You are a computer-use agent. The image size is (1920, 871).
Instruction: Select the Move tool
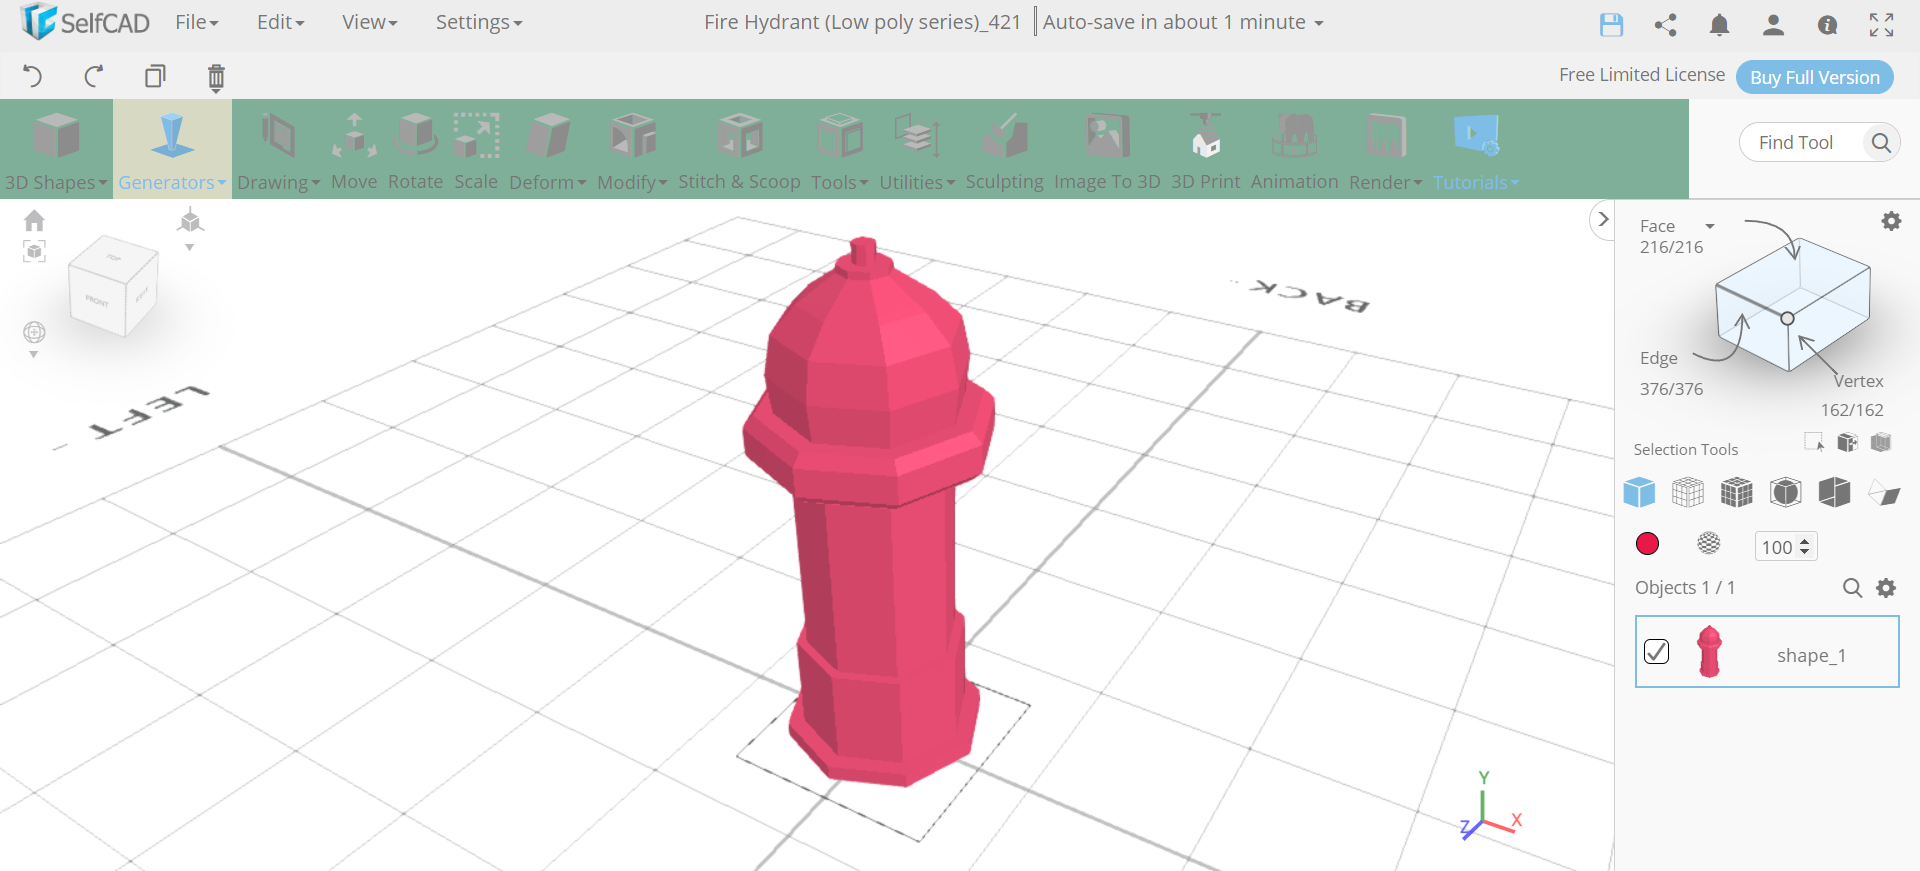[354, 149]
